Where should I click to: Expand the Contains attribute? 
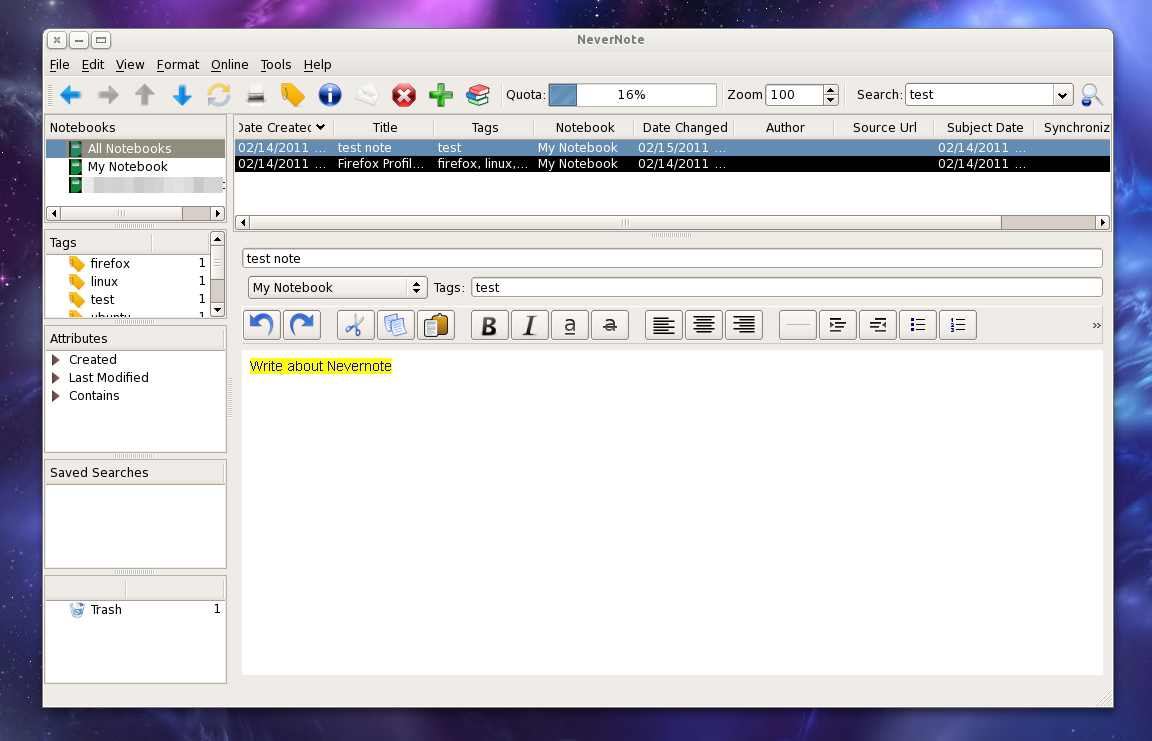pyautogui.click(x=56, y=396)
